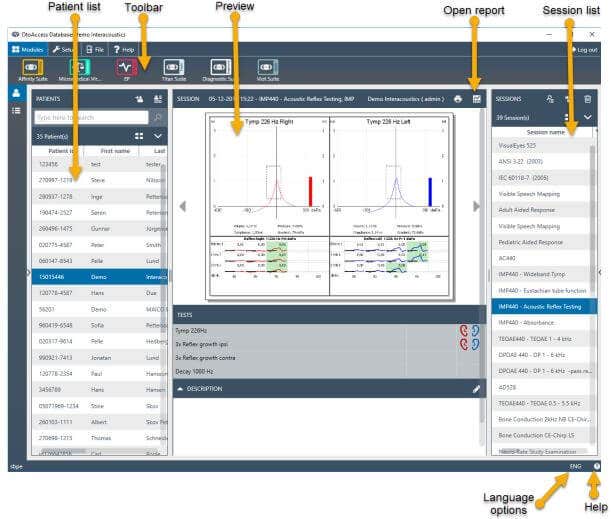Select patient row 280937-1278
The height and width of the screenshot is (519, 611).
(99, 197)
